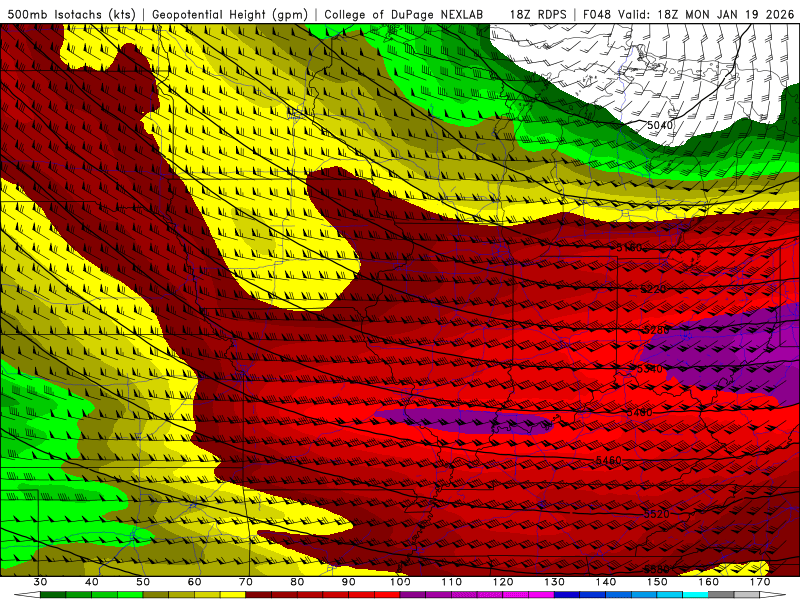This screenshot has height=600, width=800.
Task: Click the 160 kt value on color scale
Action: (709, 582)
